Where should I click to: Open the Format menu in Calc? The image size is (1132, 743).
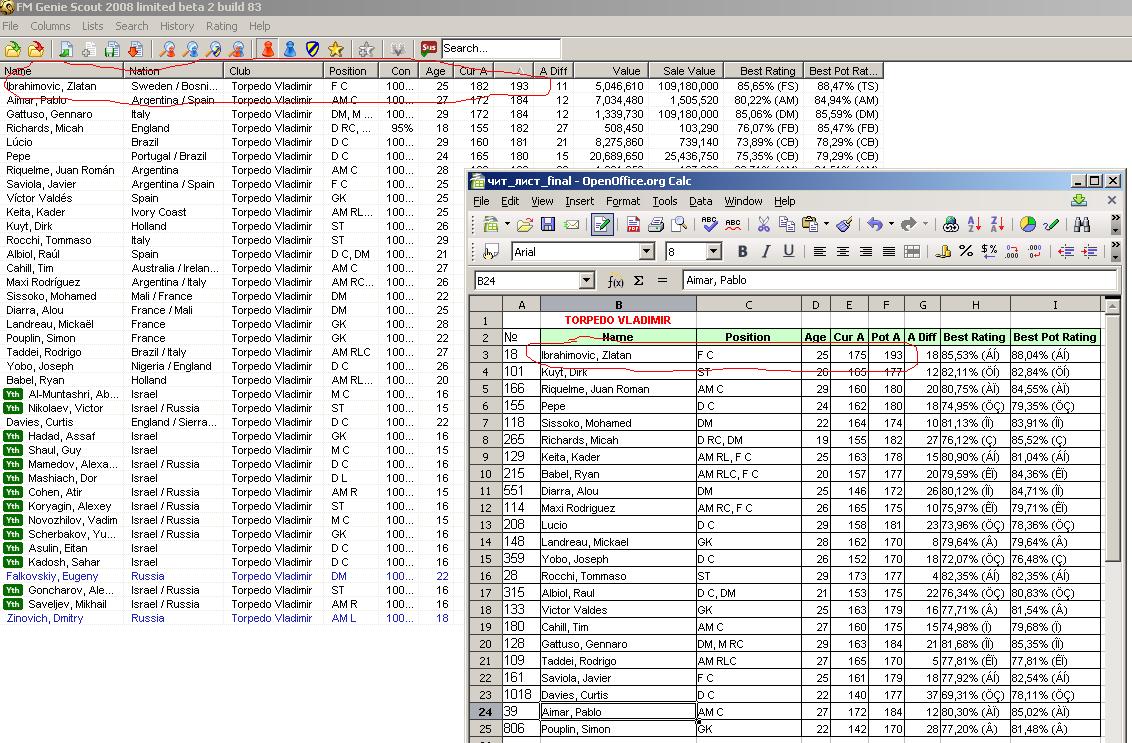[622, 201]
